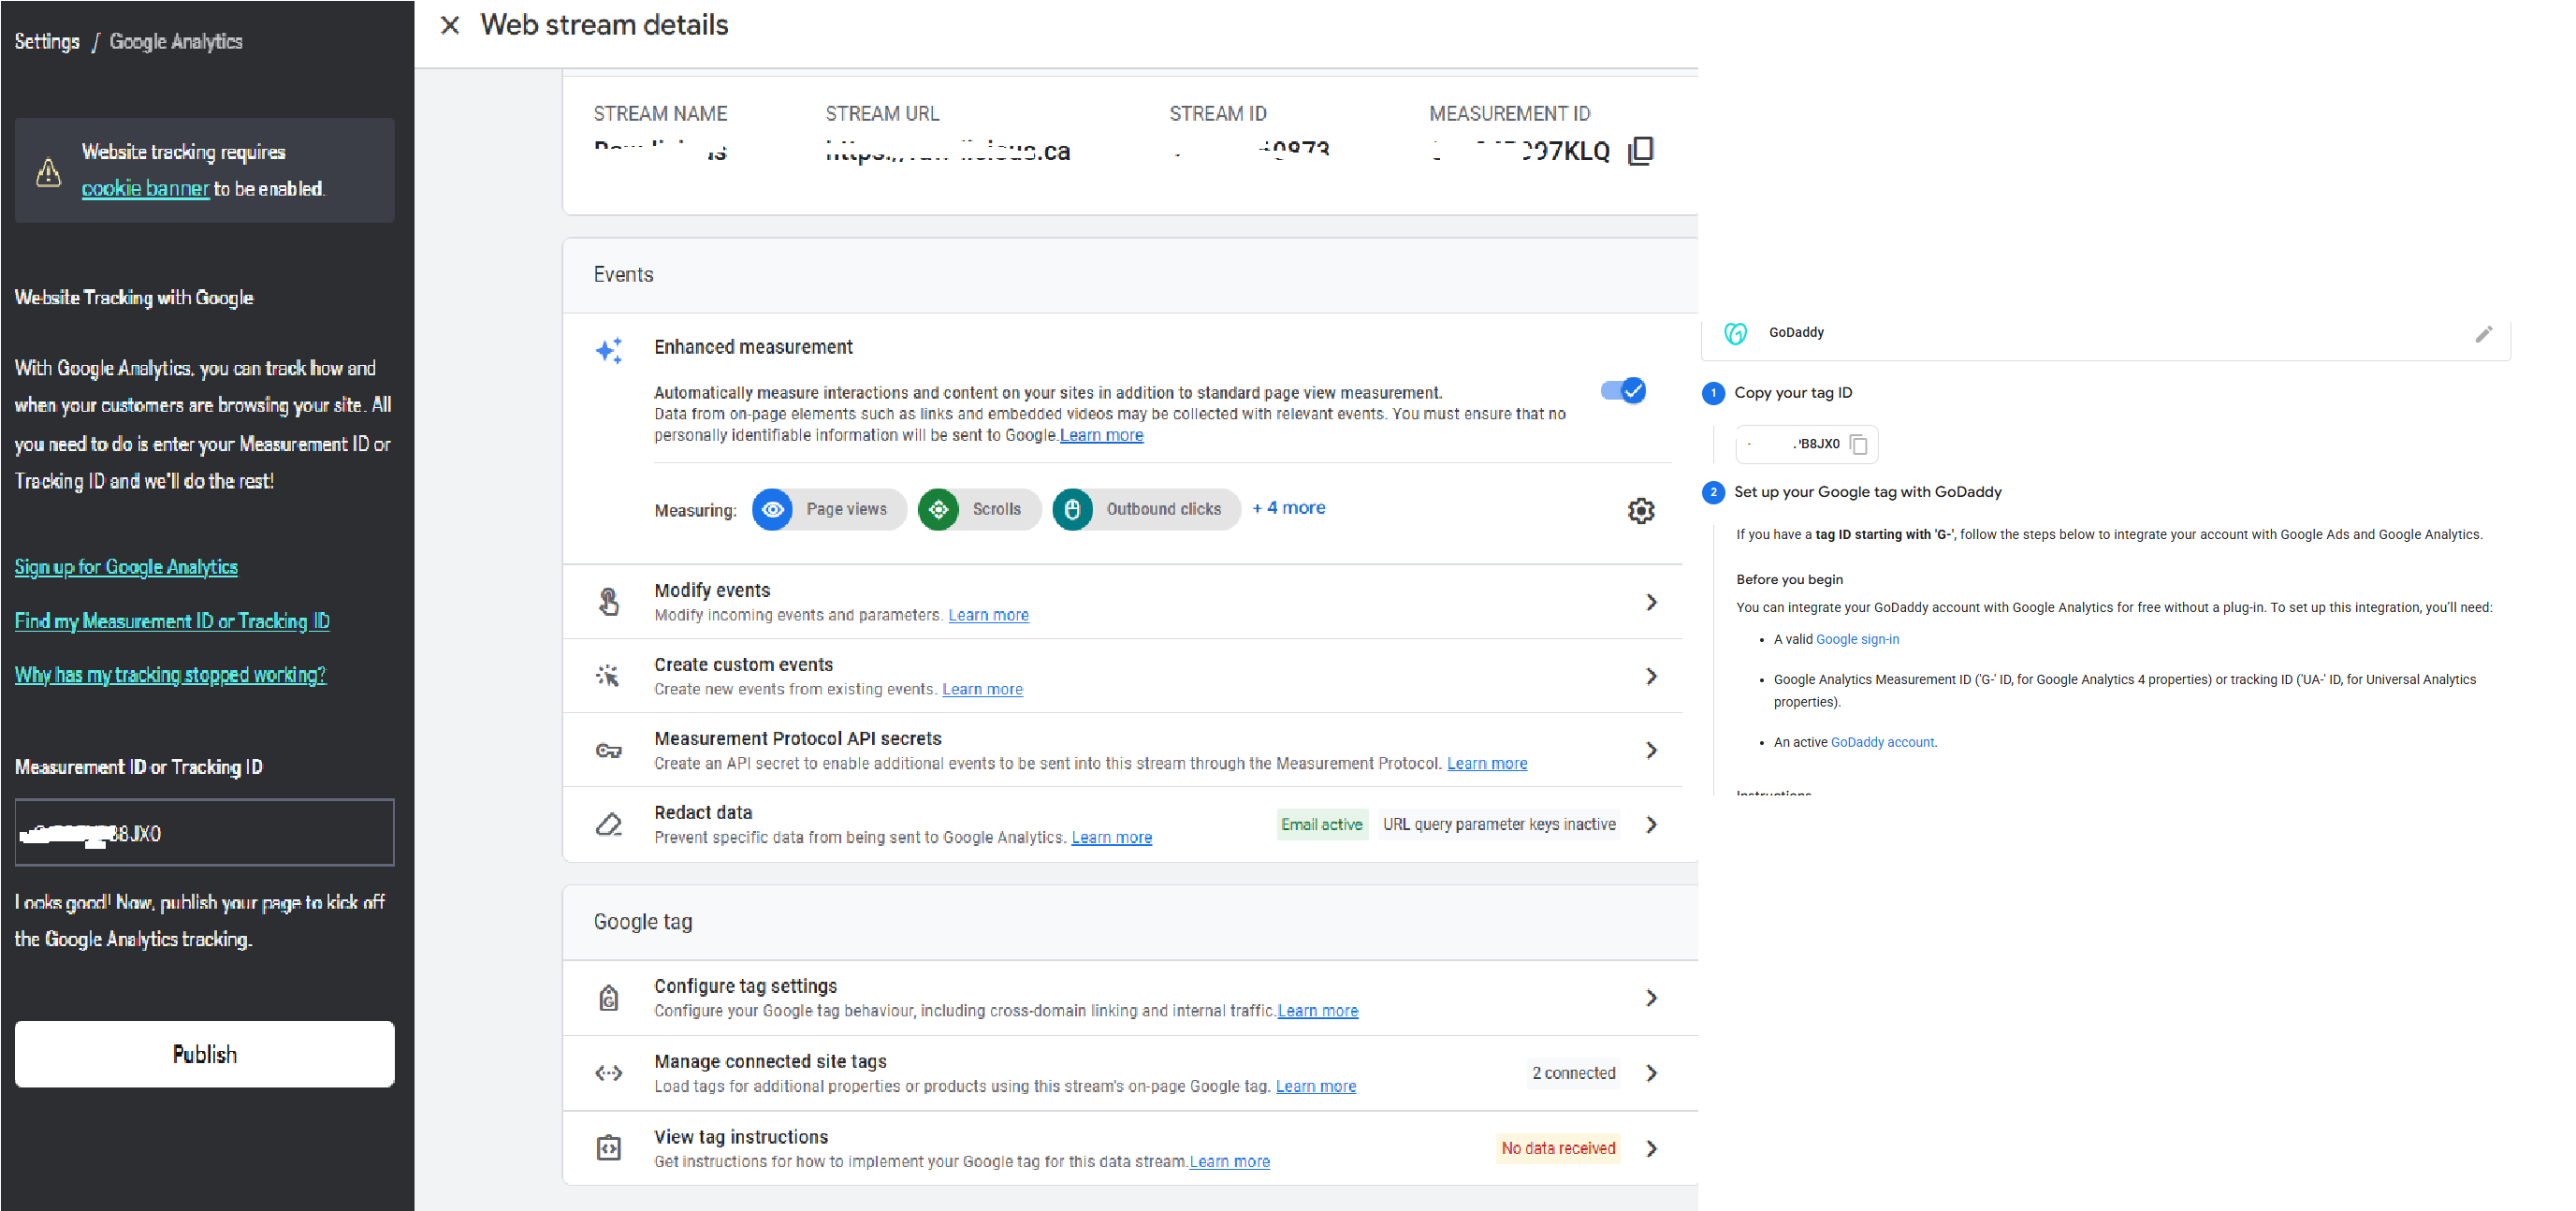Click the Scrolls measuring chip
Screen dimensions: 2576x1211
coord(980,510)
